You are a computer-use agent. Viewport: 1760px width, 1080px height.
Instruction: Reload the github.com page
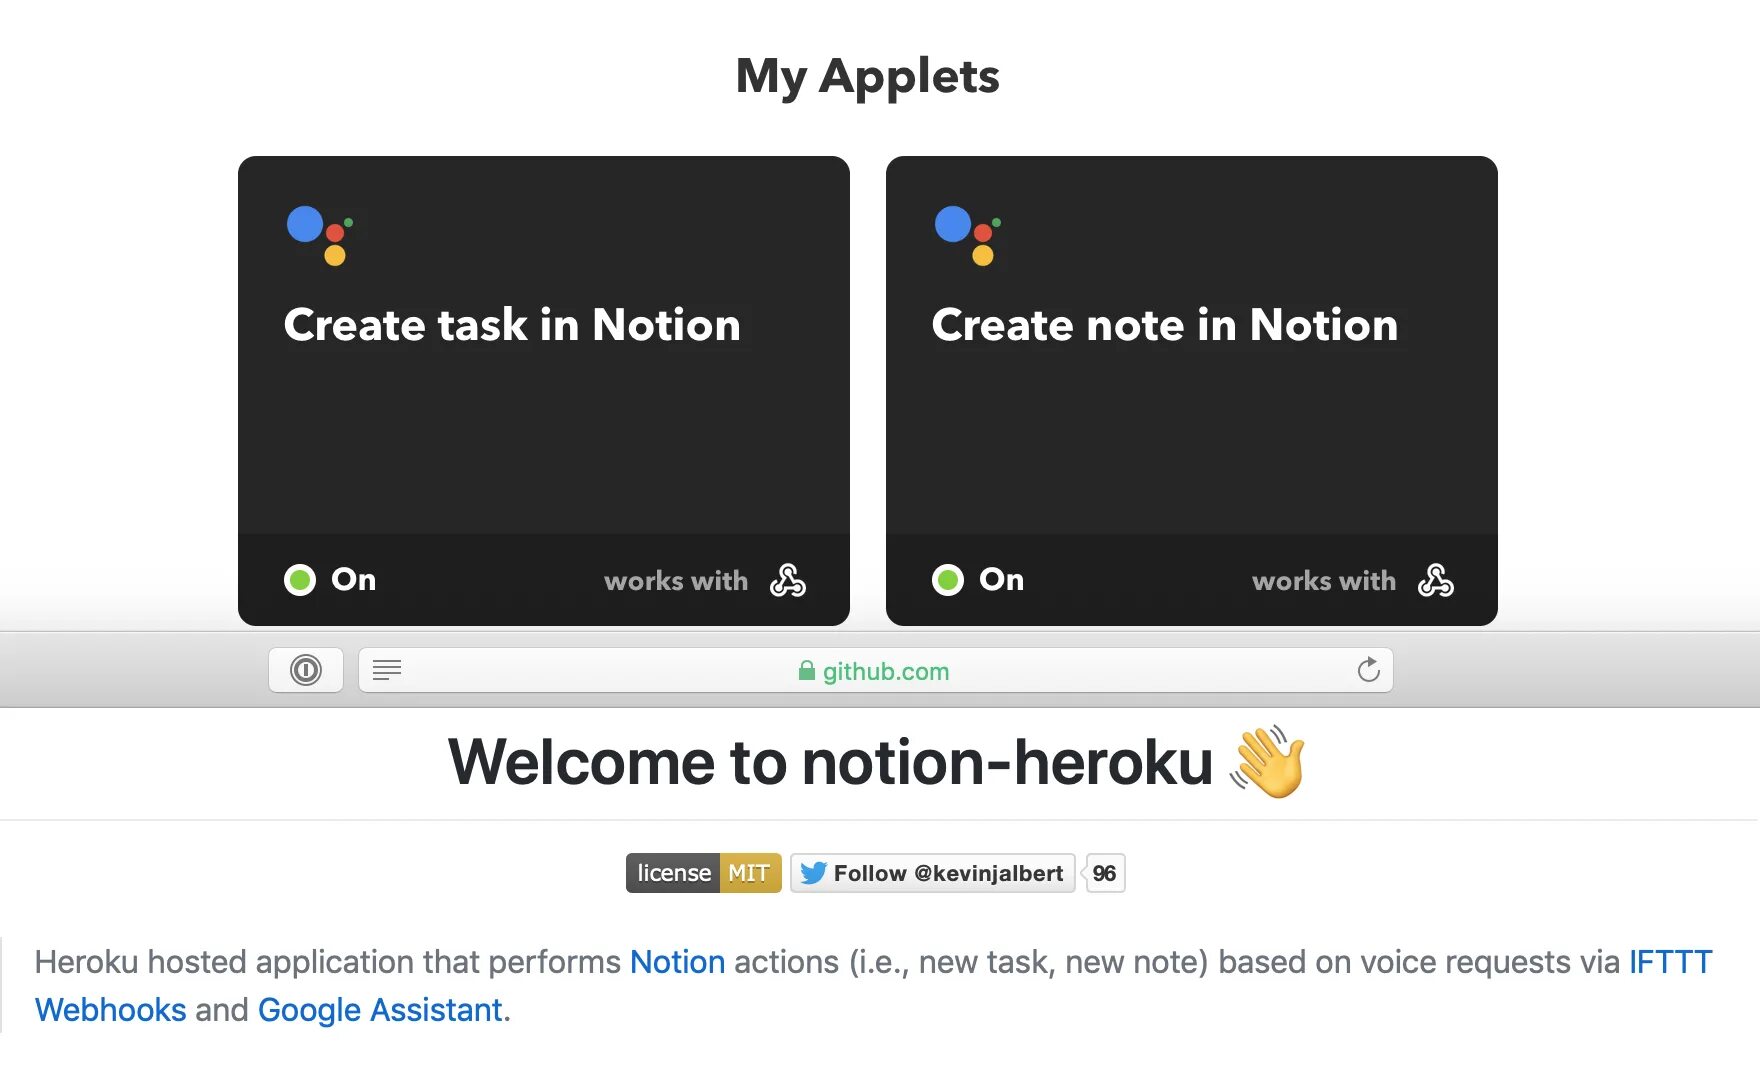point(1368,670)
